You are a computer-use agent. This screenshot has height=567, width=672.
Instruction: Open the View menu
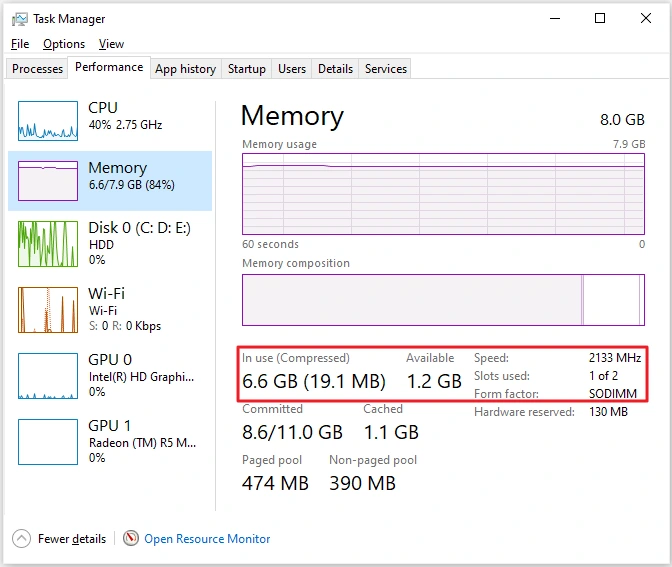pyautogui.click(x=111, y=44)
